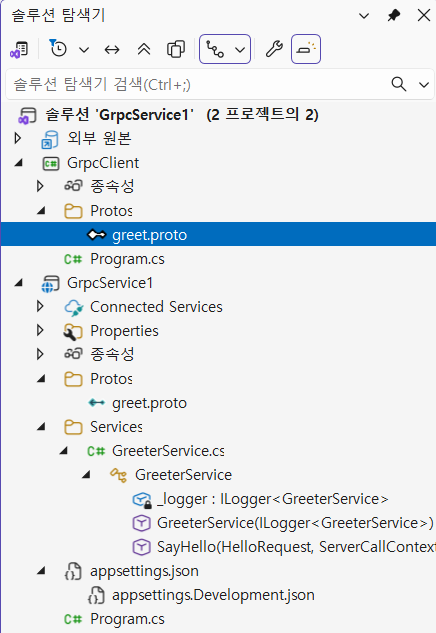Switch between solution and folder views icon
This screenshot has width=436, height=633.
click(x=19, y=50)
